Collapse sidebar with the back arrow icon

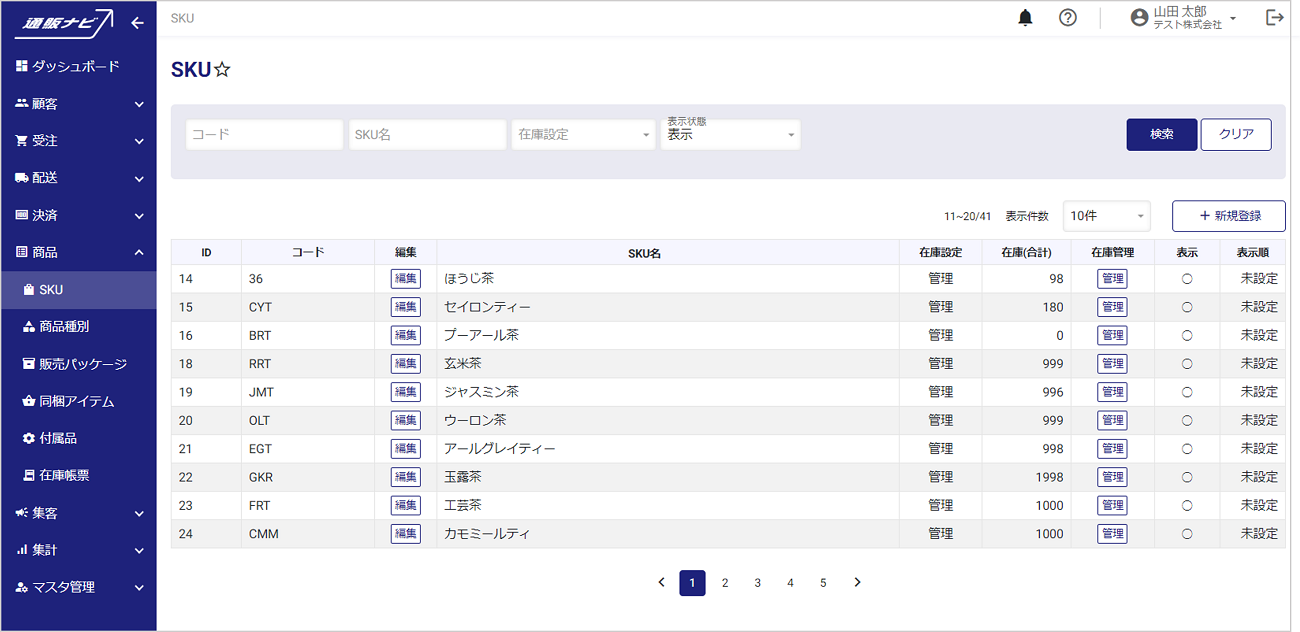[x=138, y=23]
